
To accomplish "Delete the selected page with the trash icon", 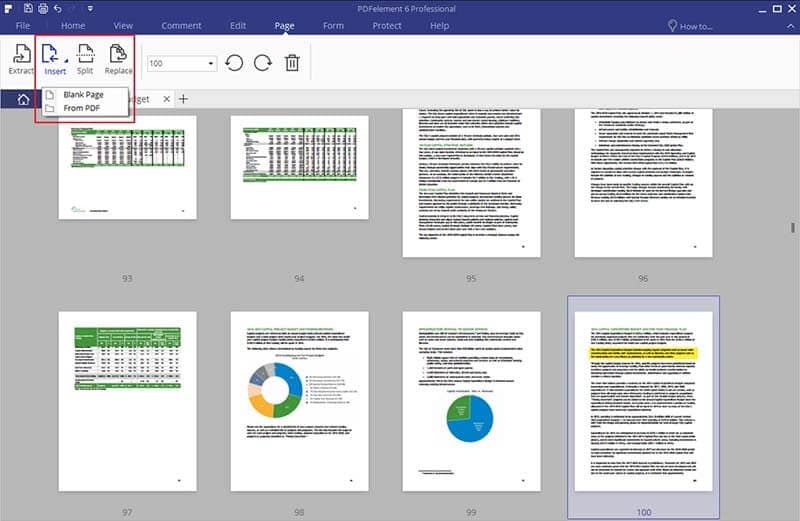I will [x=292, y=63].
